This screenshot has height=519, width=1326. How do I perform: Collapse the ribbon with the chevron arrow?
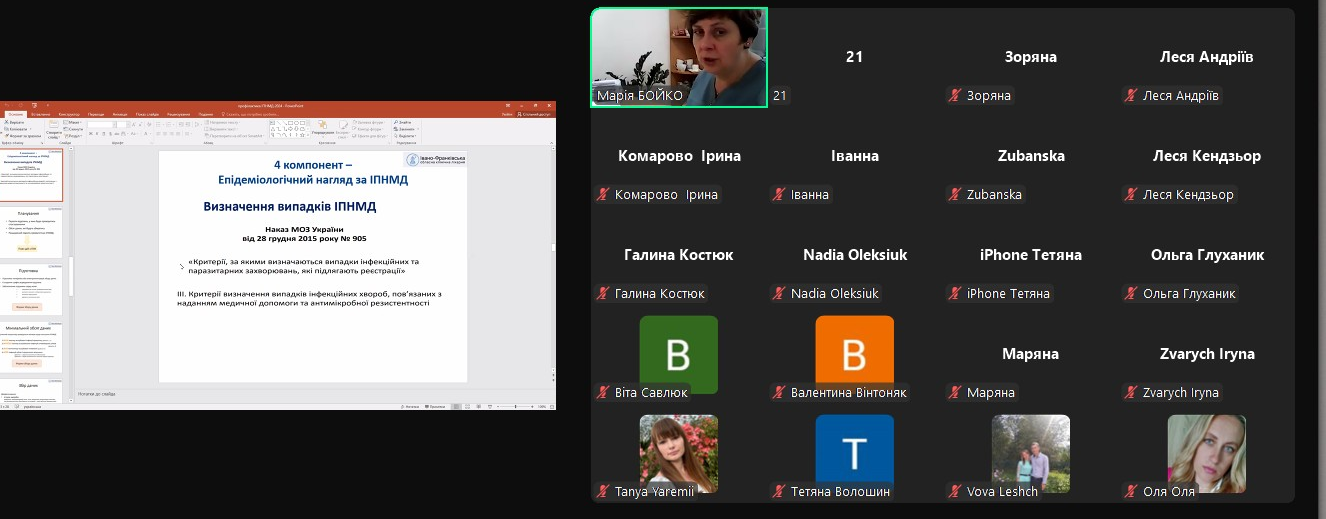551,141
